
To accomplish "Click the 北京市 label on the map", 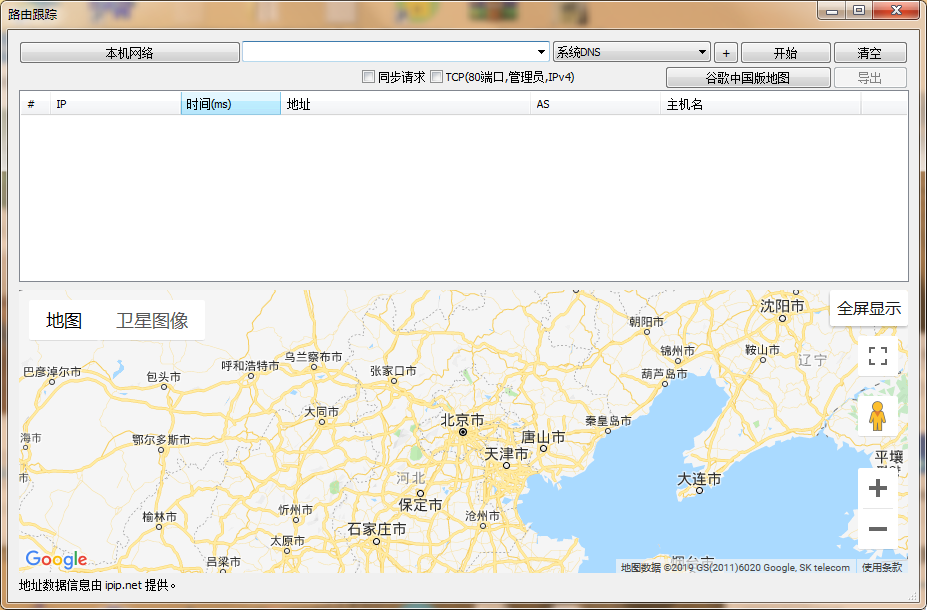I will (x=462, y=420).
